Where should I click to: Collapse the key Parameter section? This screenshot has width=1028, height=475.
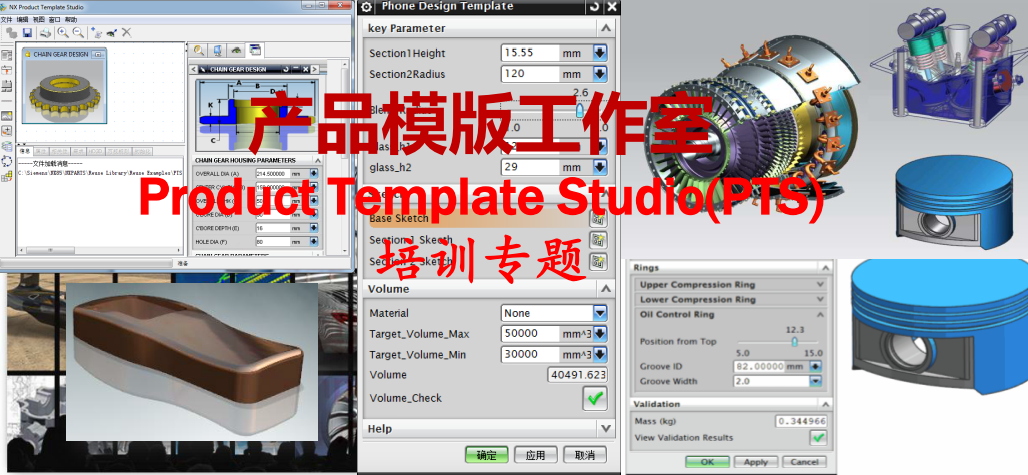tap(606, 28)
